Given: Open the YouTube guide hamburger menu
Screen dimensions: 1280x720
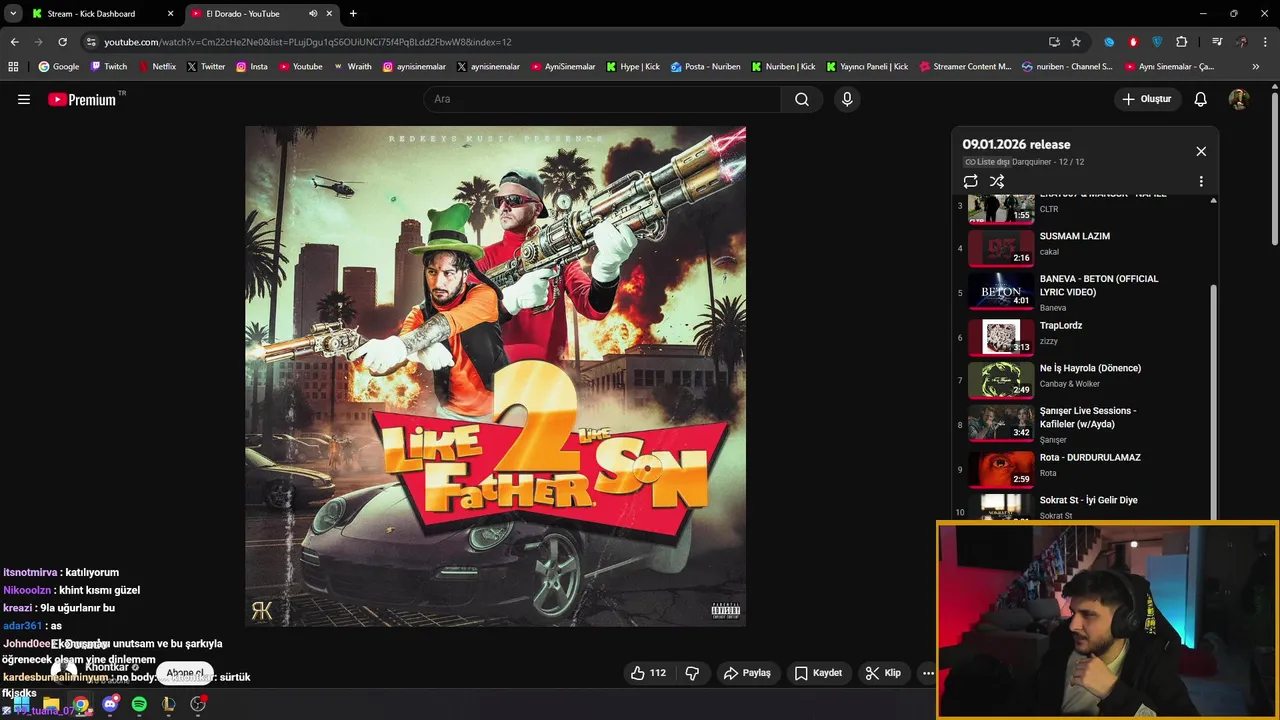Looking at the screenshot, I should [24, 99].
